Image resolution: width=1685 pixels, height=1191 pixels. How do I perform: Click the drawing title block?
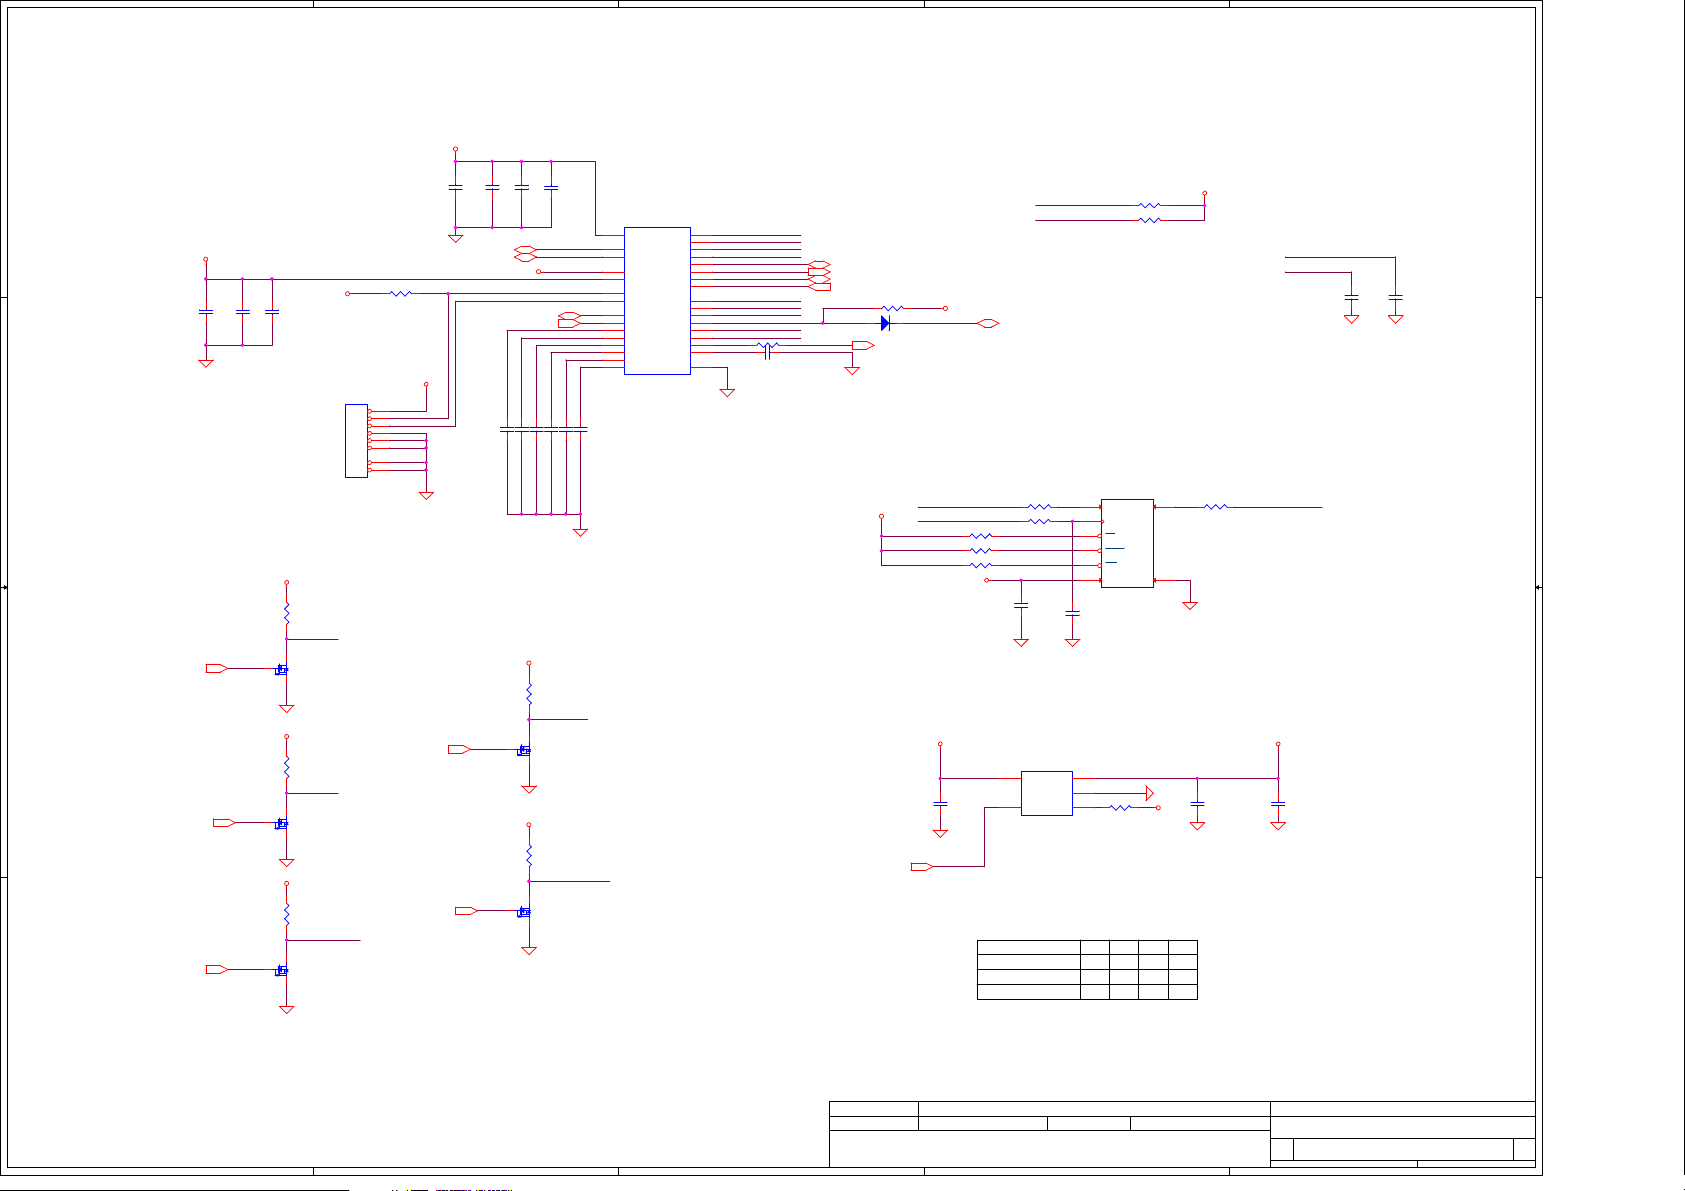[x=1182, y=1134]
